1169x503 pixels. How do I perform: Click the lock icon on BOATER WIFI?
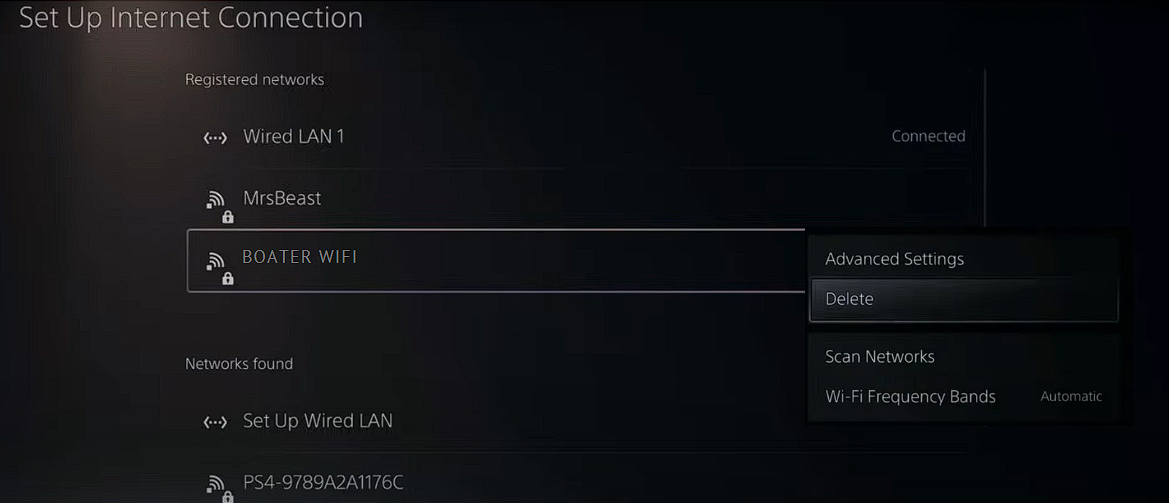point(228,278)
